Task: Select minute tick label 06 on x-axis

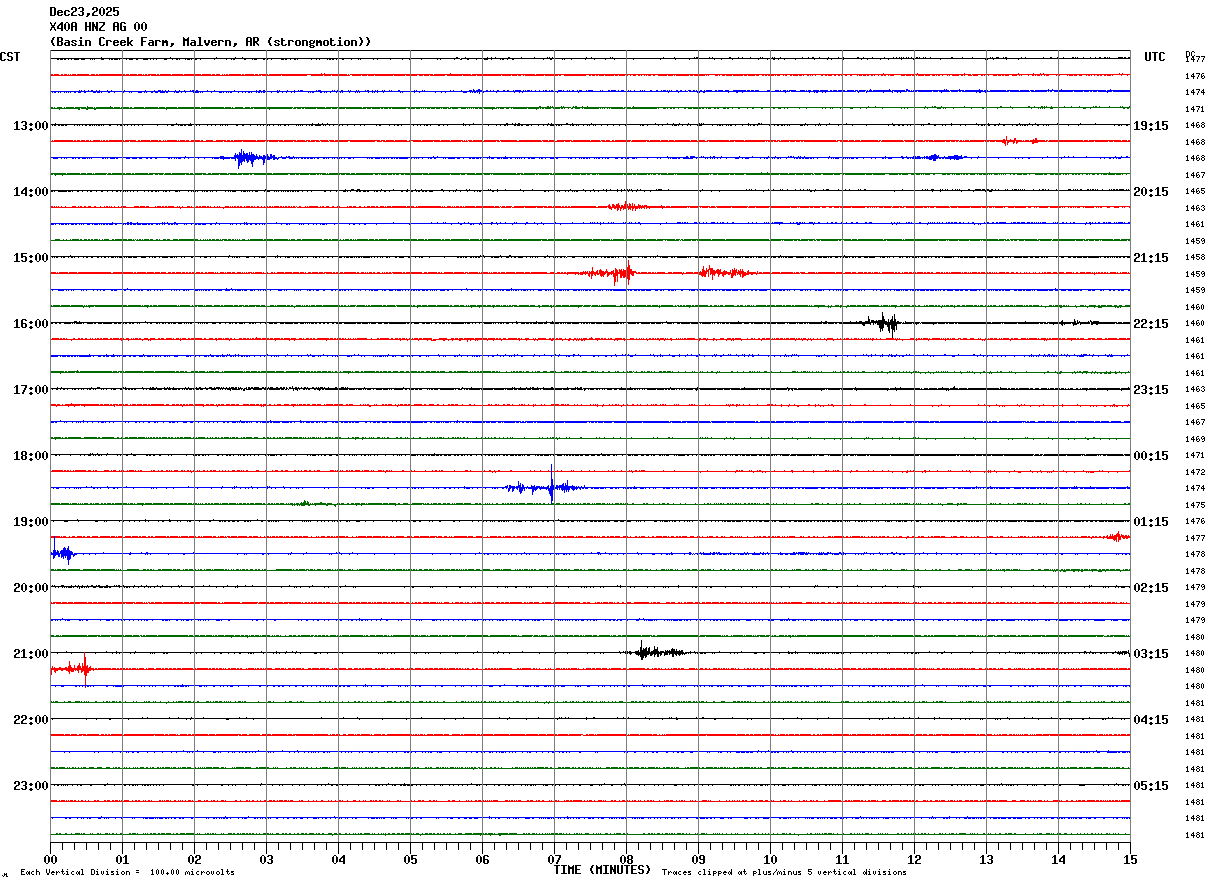Action: pyautogui.click(x=482, y=859)
